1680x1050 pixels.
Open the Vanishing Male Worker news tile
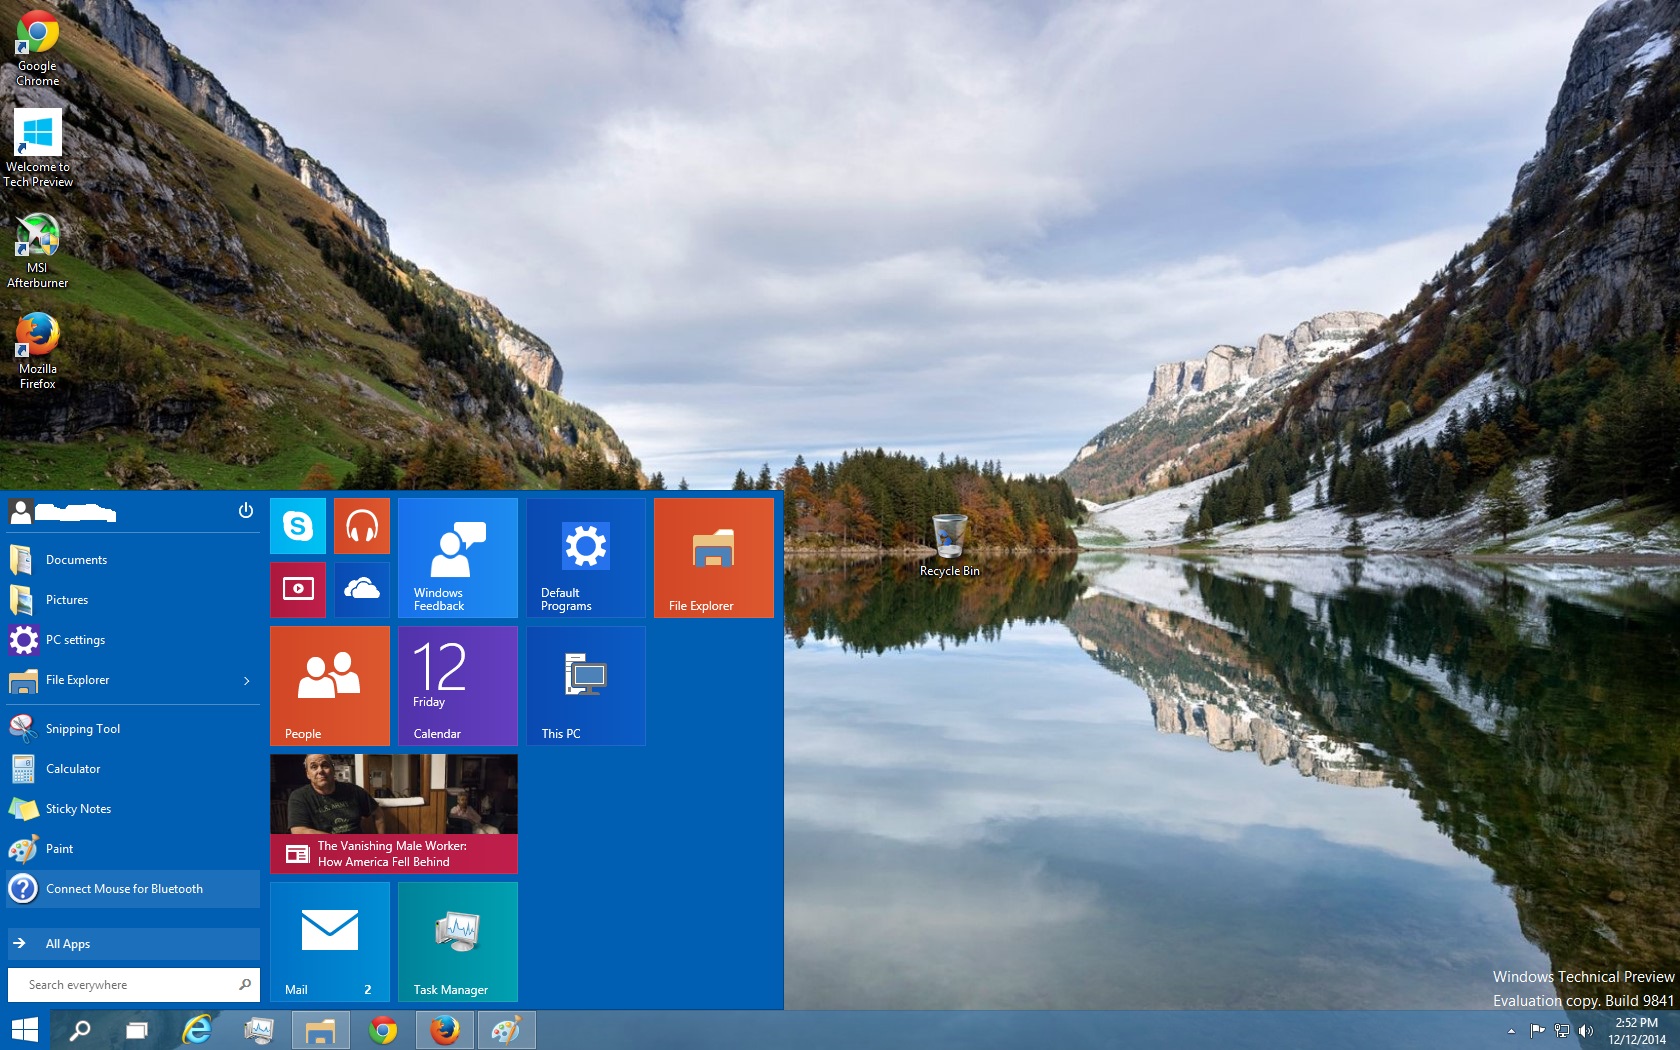393,813
